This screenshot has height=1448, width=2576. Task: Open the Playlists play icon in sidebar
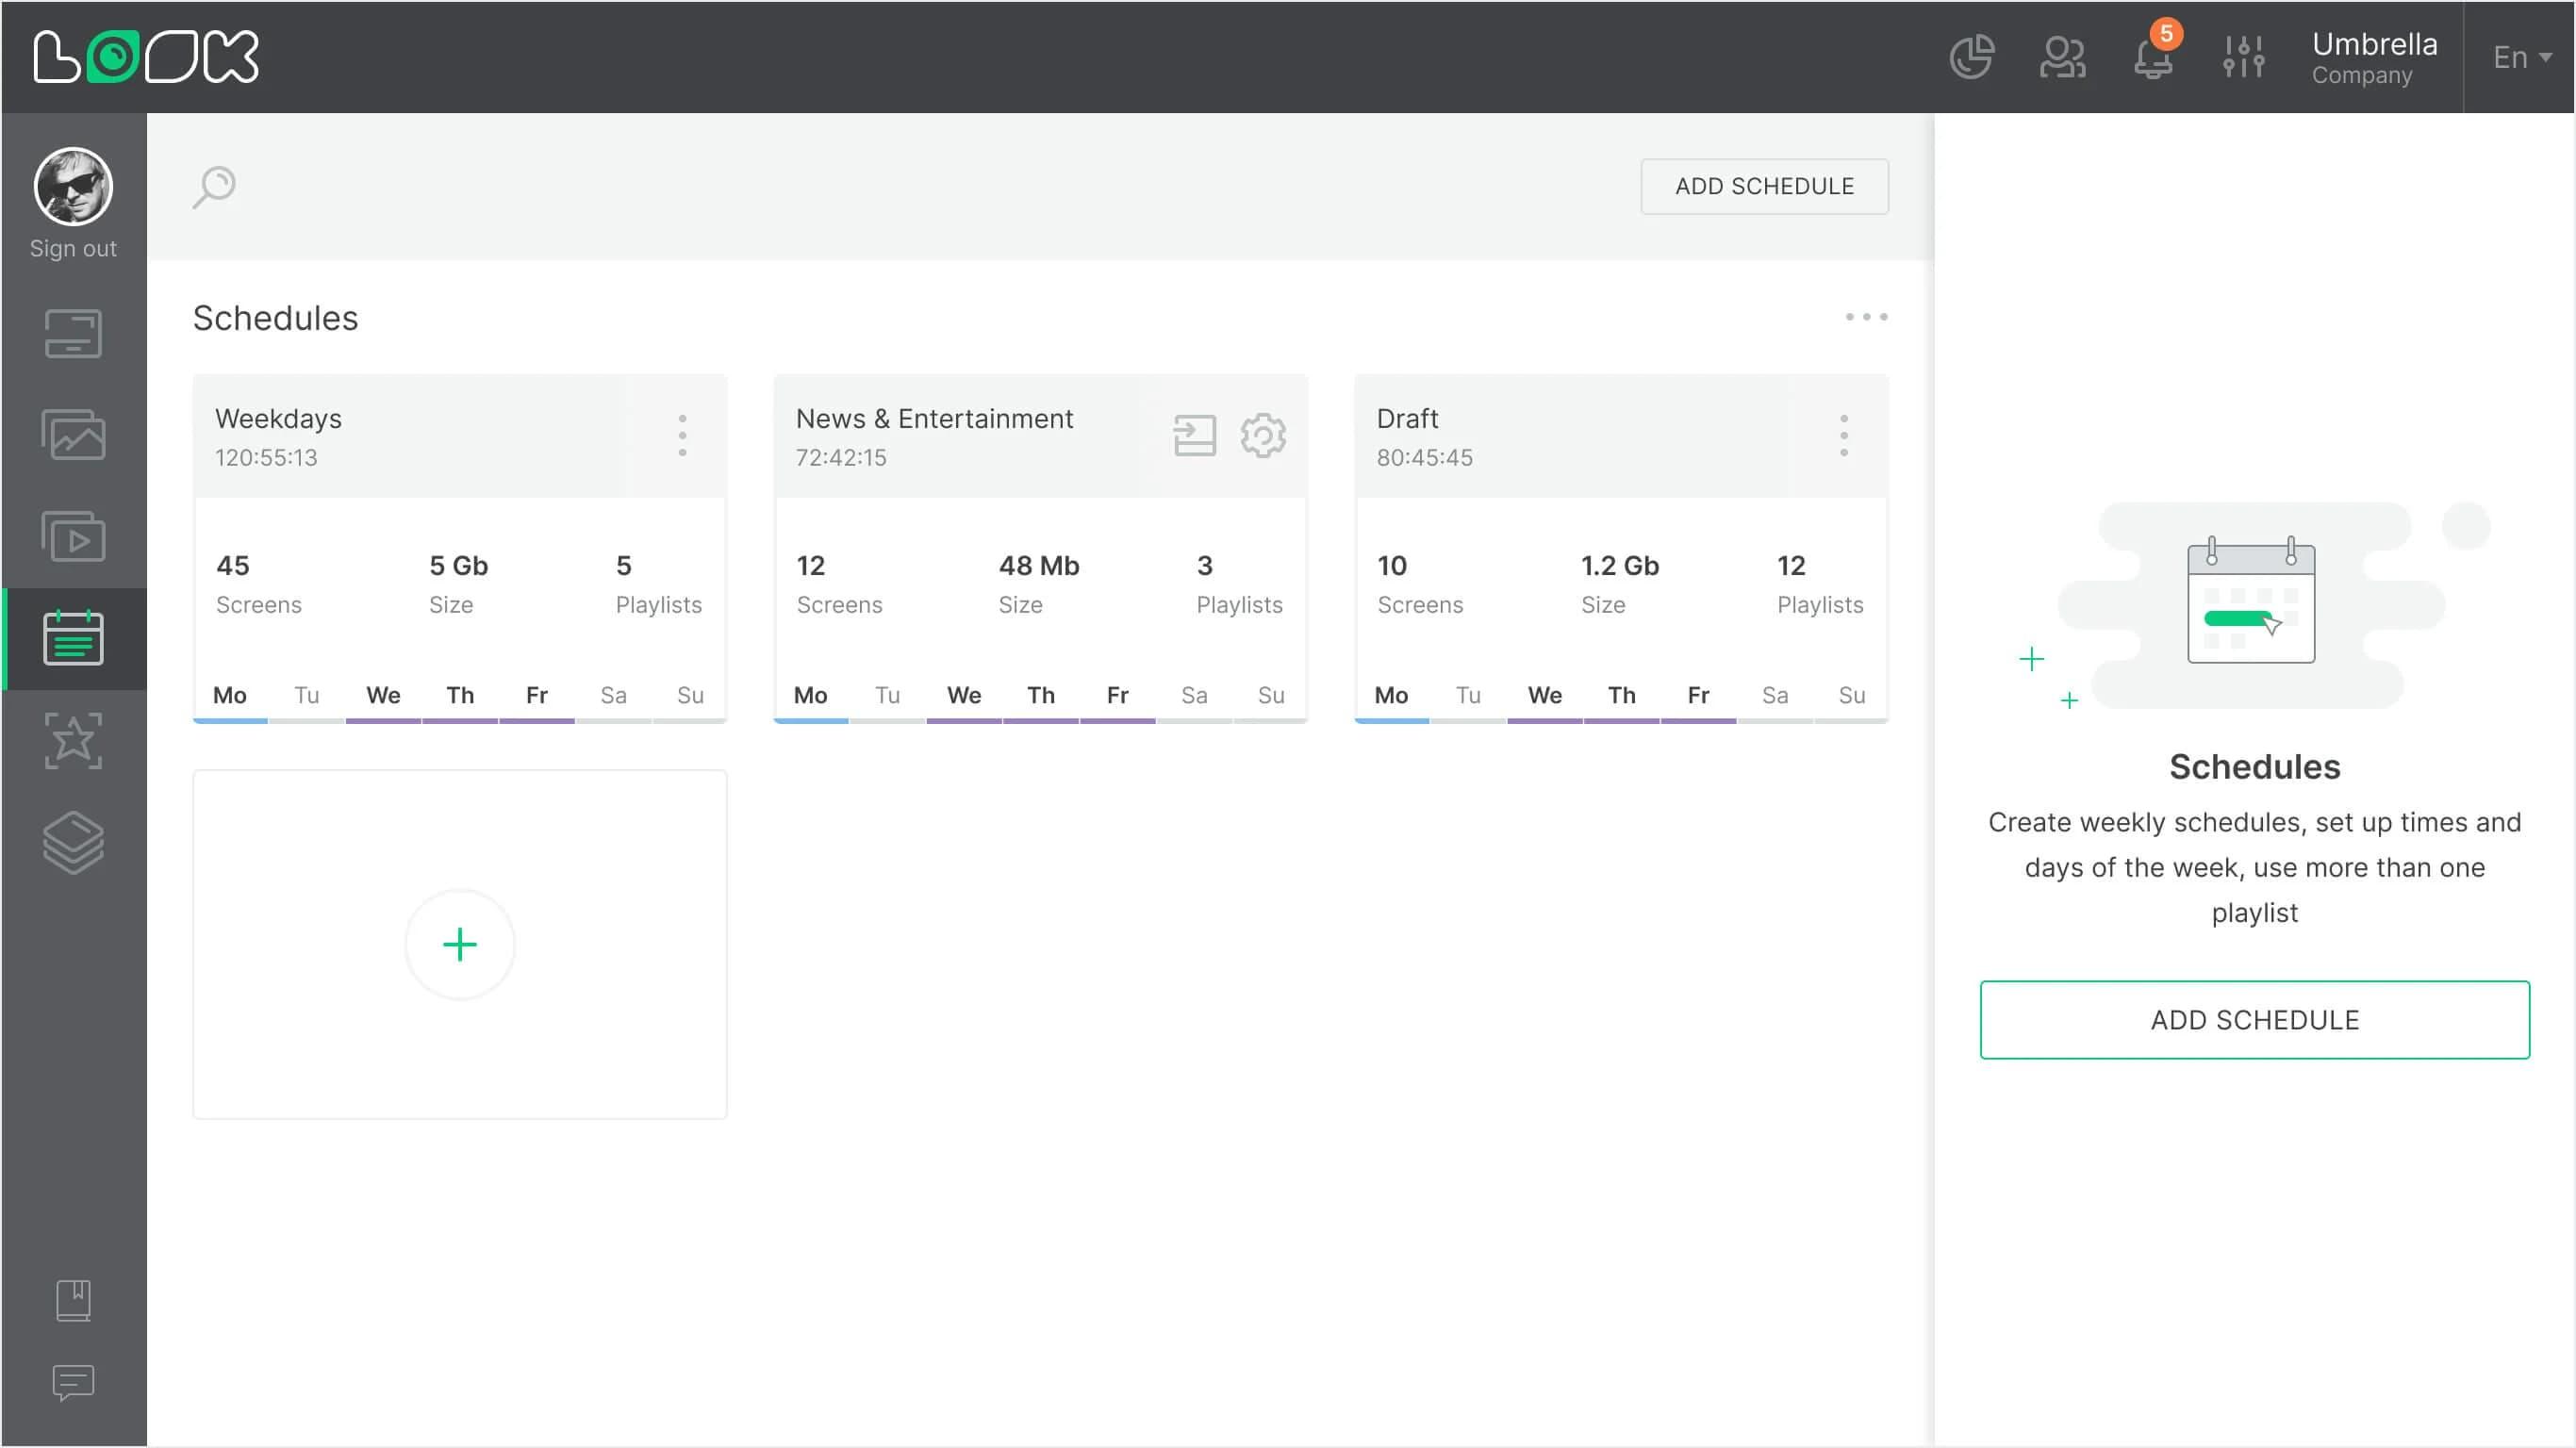[73, 536]
